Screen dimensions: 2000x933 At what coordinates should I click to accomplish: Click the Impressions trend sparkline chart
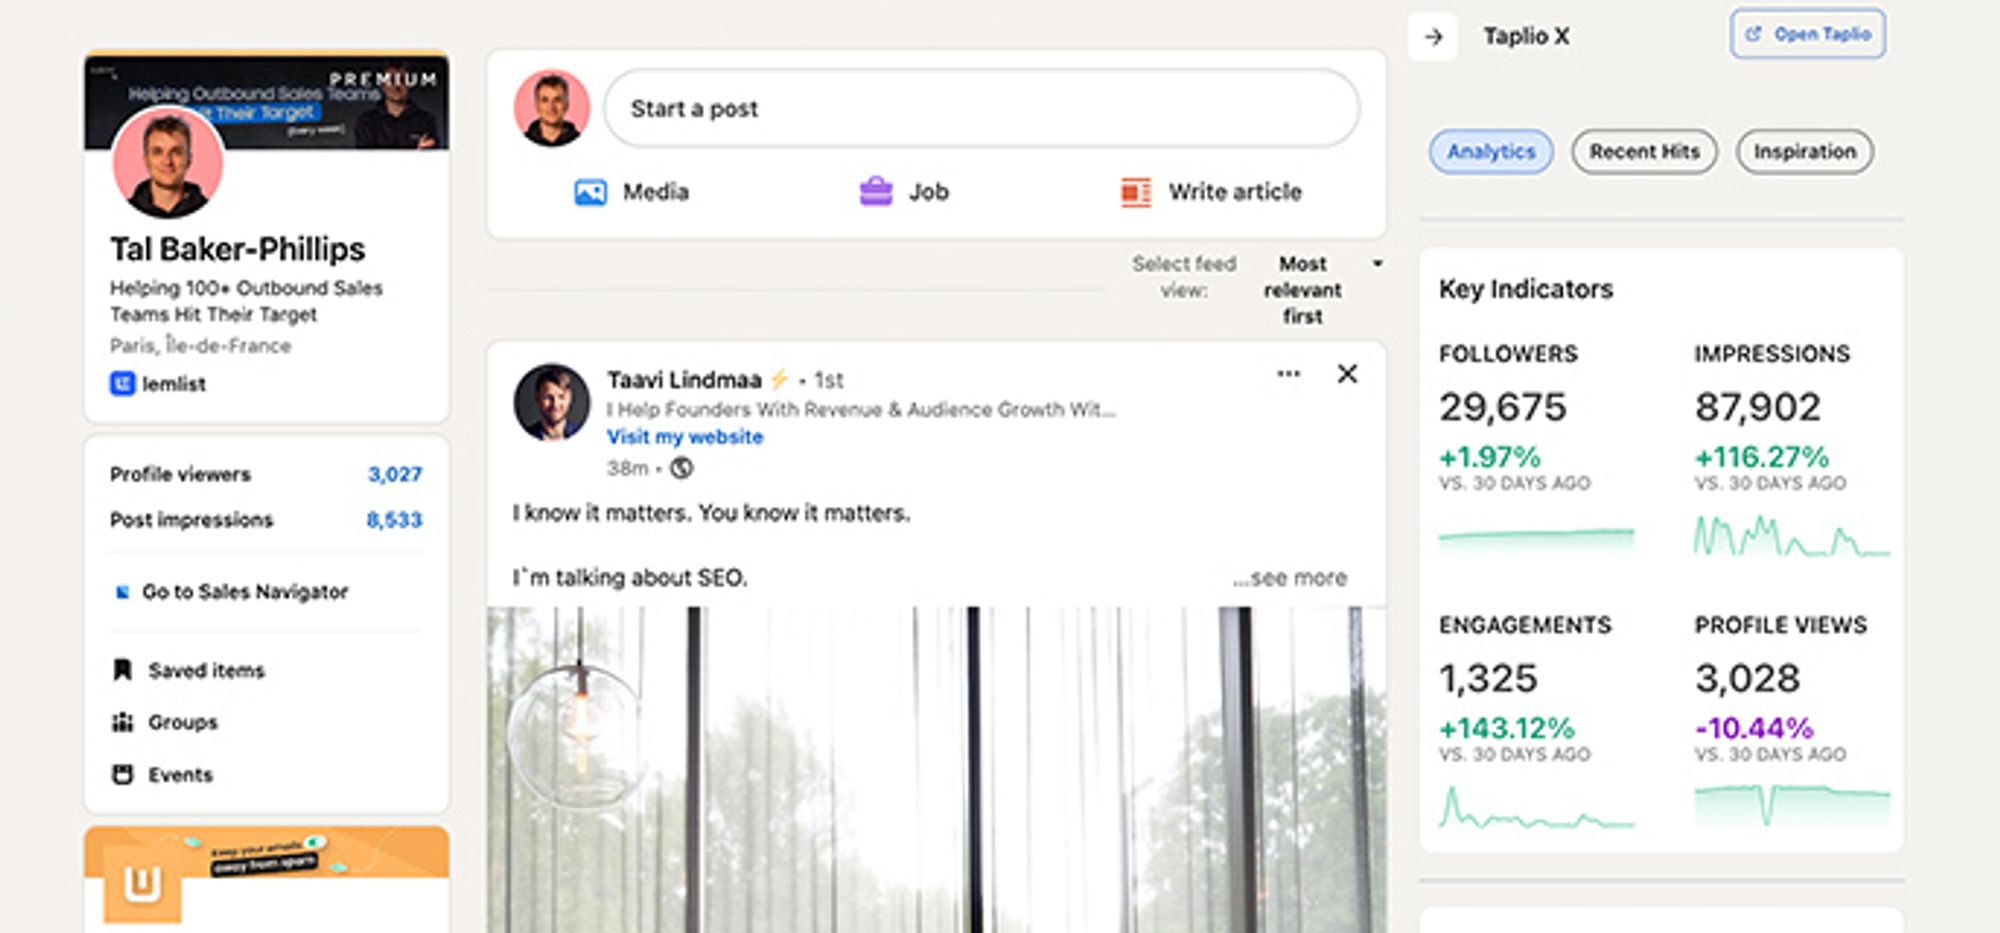(1791, 535)
